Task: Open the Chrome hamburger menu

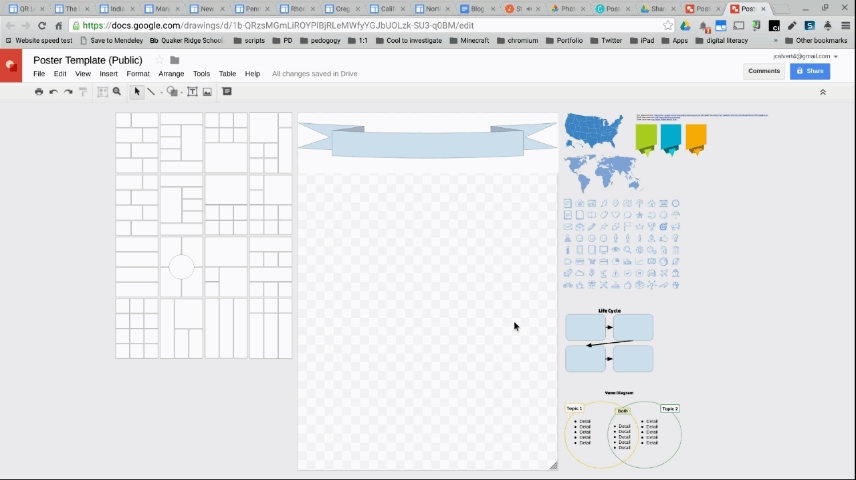Action: coord(846,26)
